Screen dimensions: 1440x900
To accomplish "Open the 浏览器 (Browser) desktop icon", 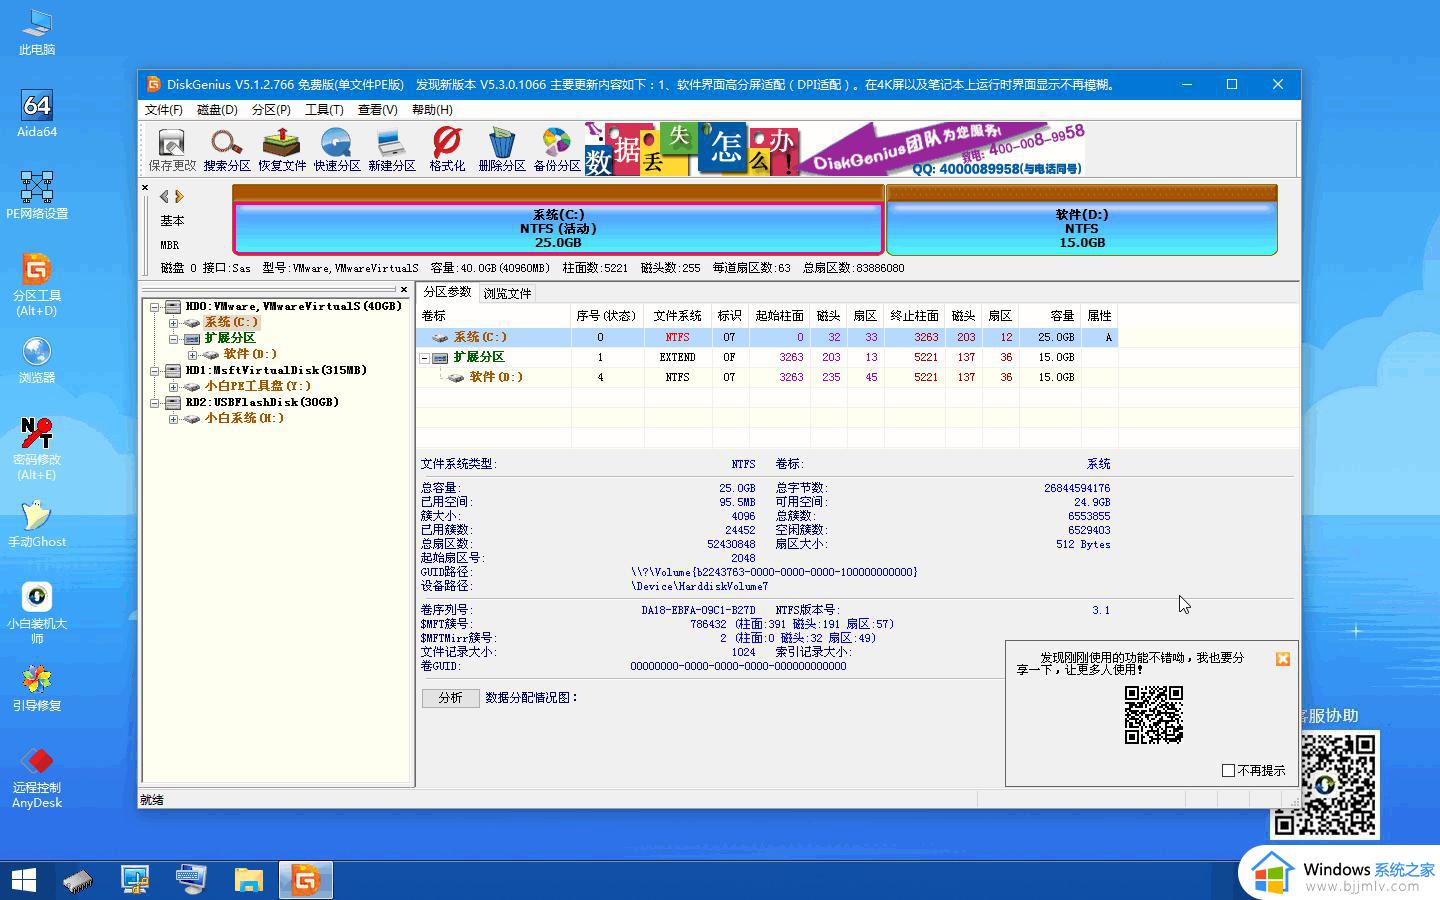I will click(x=37, y=359).
